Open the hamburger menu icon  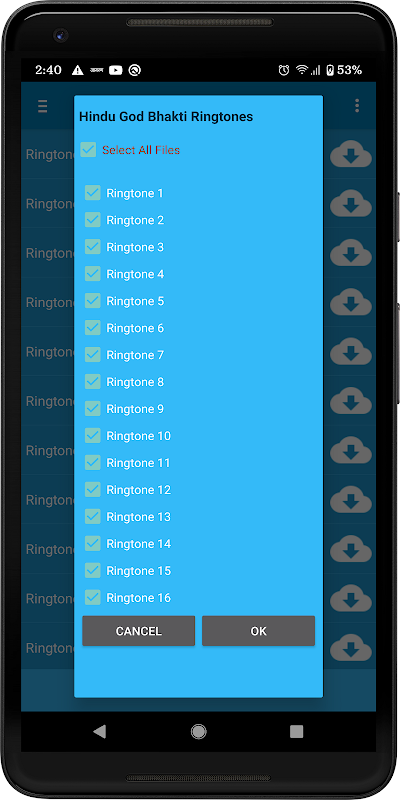(x=42, y=106)
